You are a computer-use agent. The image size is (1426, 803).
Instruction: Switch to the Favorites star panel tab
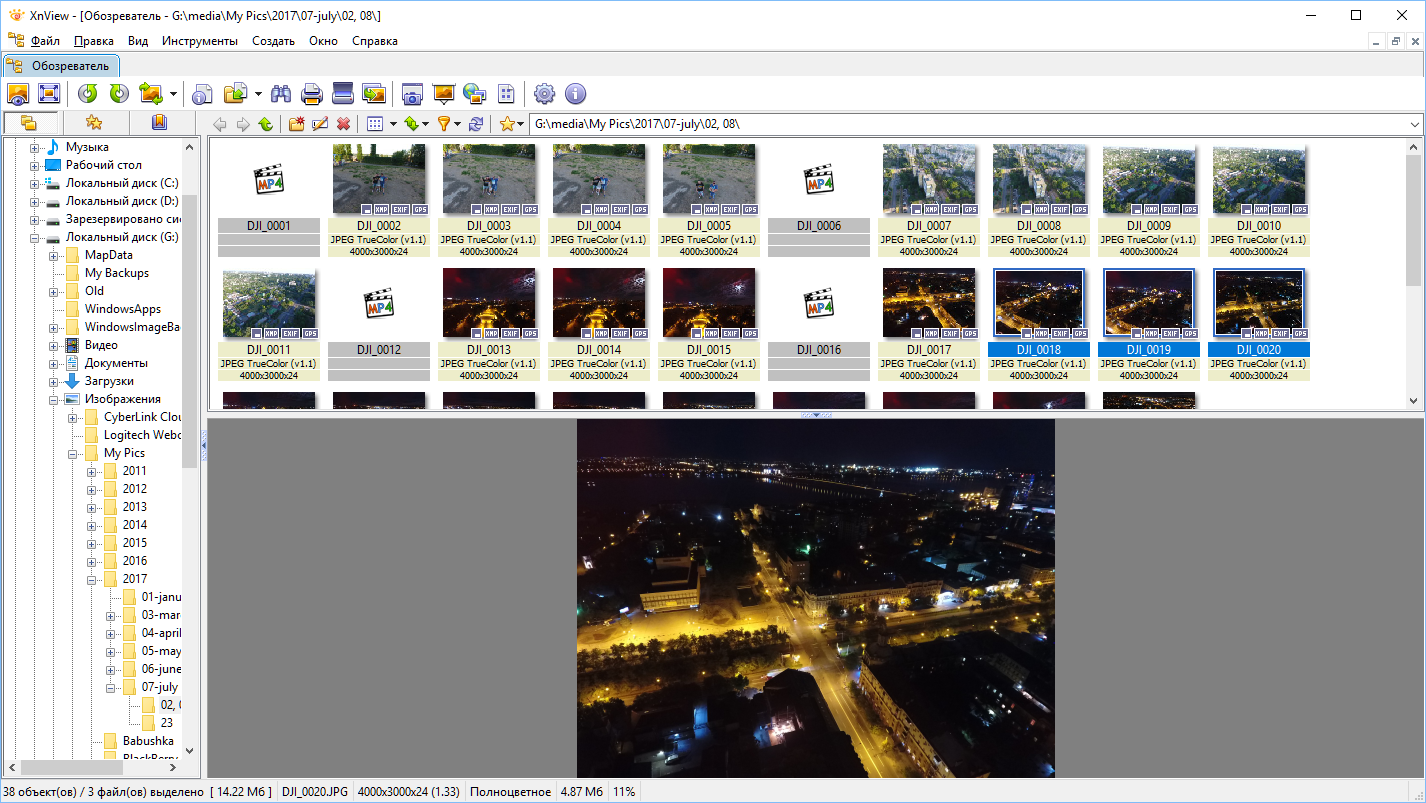pyautogui.click(x=94, y=123)
